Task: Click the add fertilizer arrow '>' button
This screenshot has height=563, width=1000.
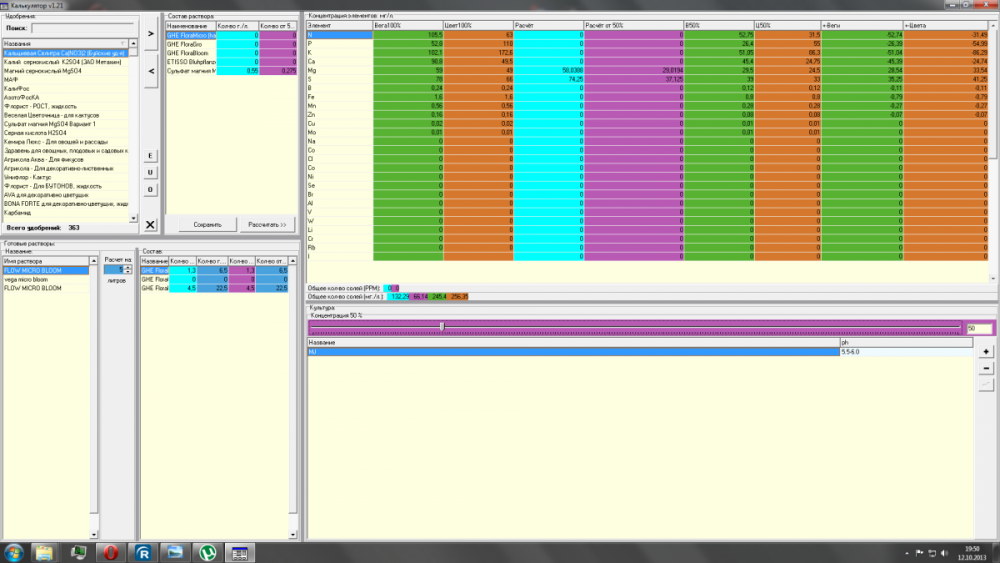Action: [x=151, y=33]
